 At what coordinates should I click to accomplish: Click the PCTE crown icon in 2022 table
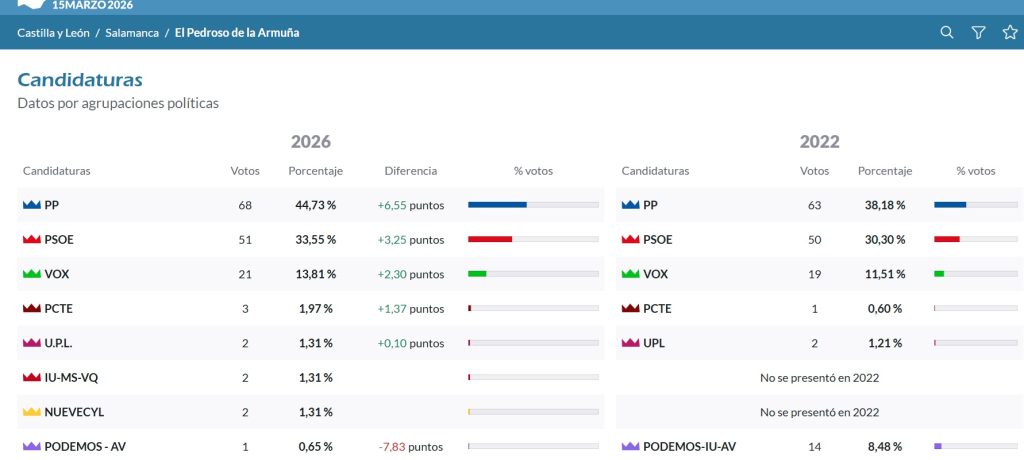pos(630,308)
